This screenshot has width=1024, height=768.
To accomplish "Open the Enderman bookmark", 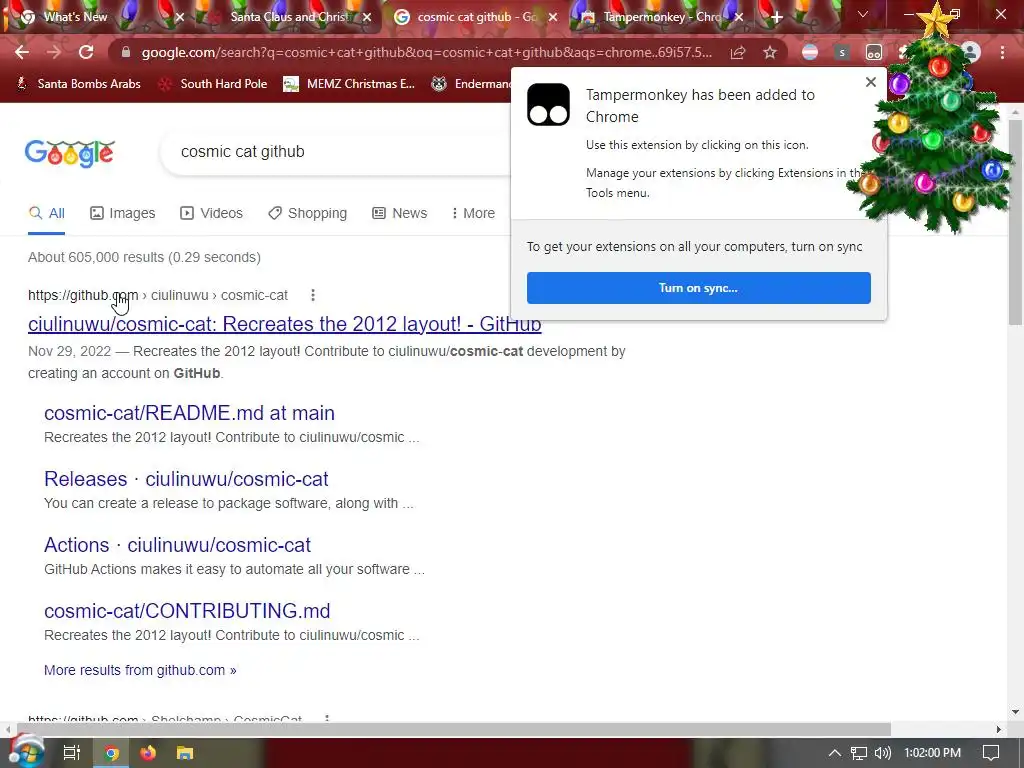I will 472,84.
